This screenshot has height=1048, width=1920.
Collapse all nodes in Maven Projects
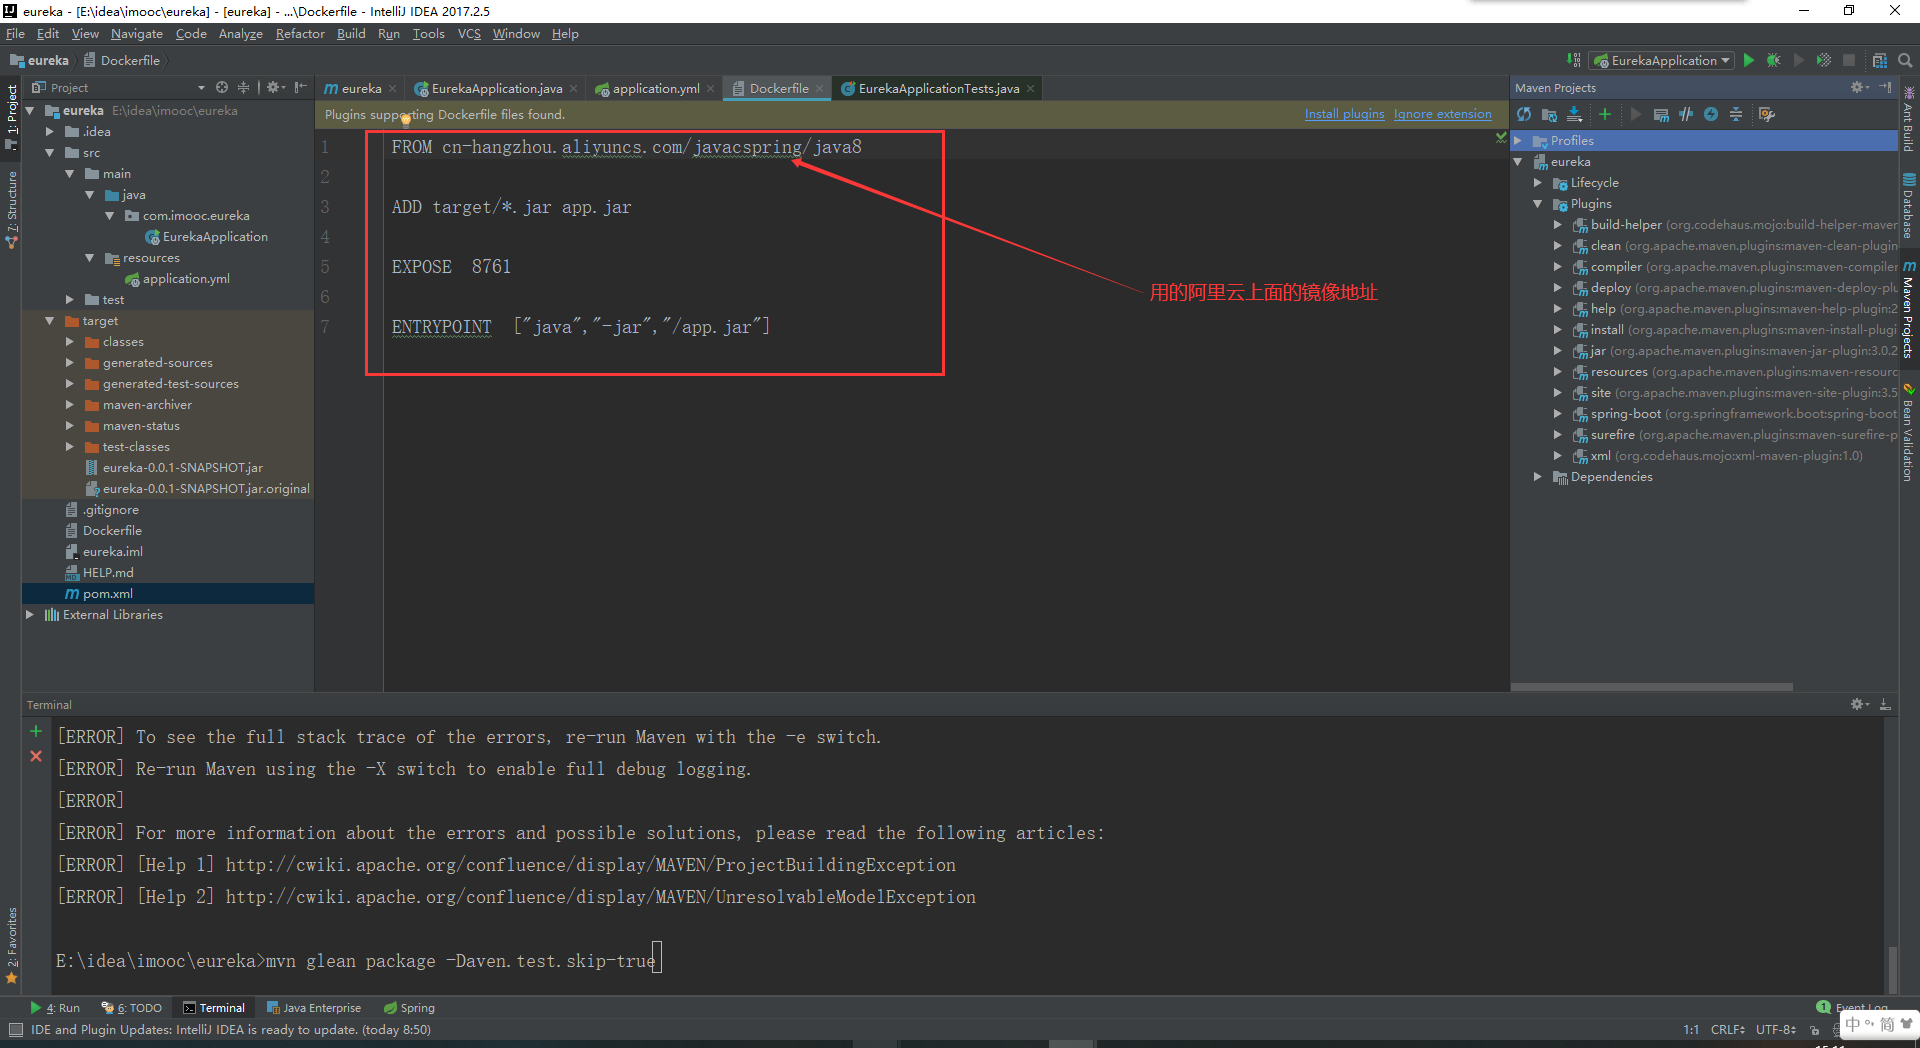pos(1736,114)
